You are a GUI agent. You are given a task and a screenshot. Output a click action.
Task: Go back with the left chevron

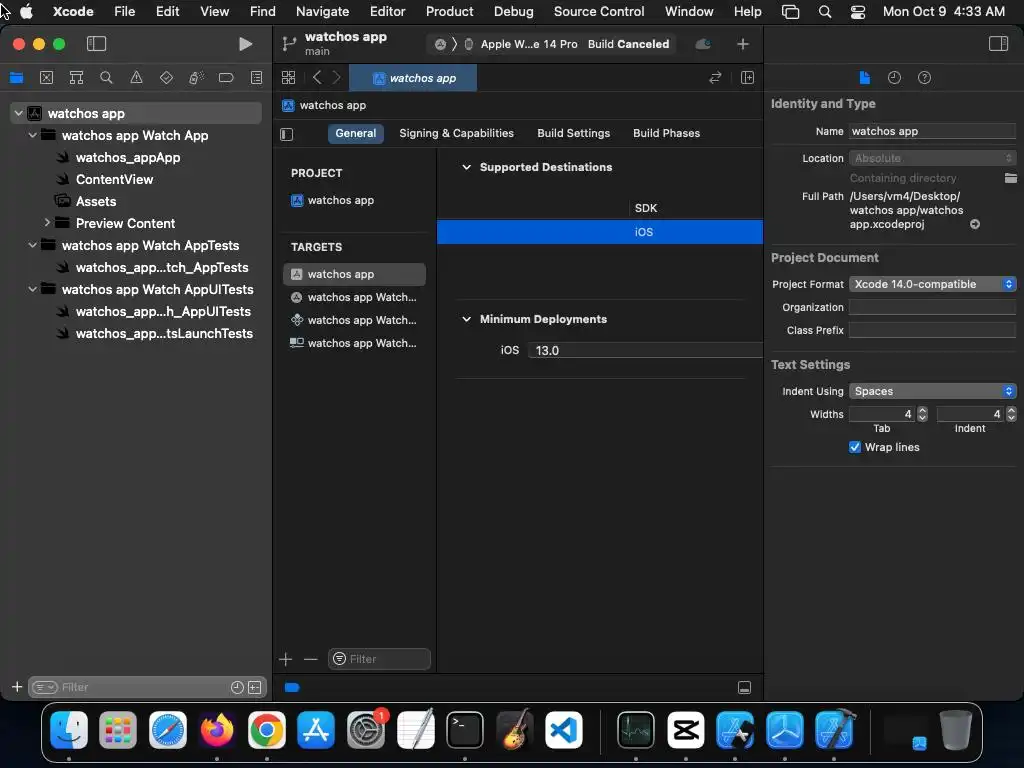point(317,78)
